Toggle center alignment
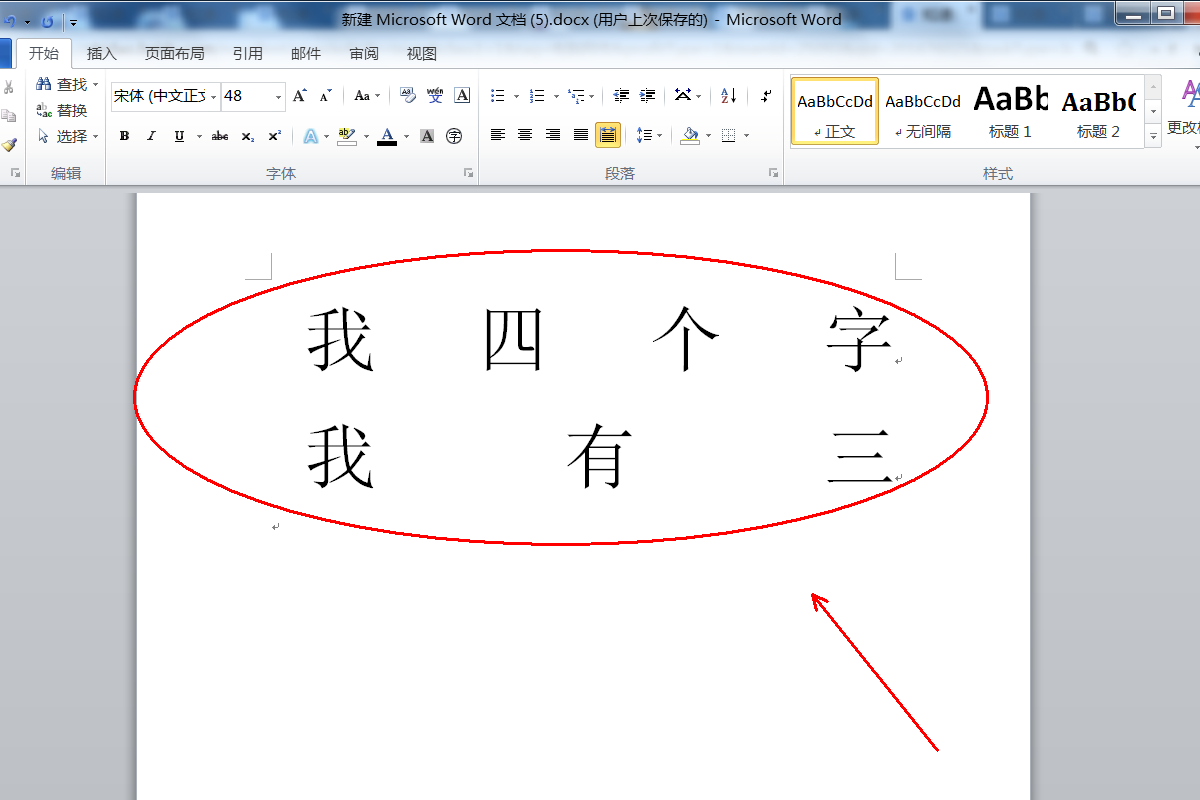Screen dimensions: 1200x800 point(525,135)
